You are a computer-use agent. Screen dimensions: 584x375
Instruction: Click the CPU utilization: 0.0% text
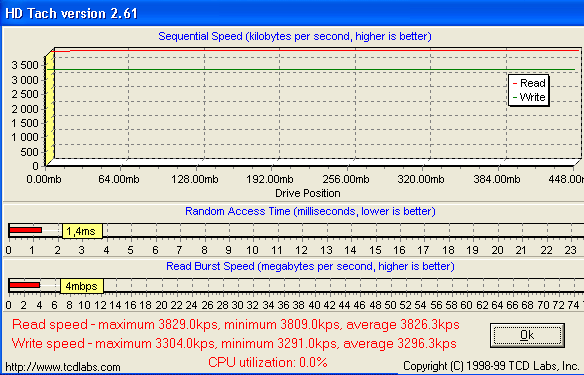tap(267, 362)
